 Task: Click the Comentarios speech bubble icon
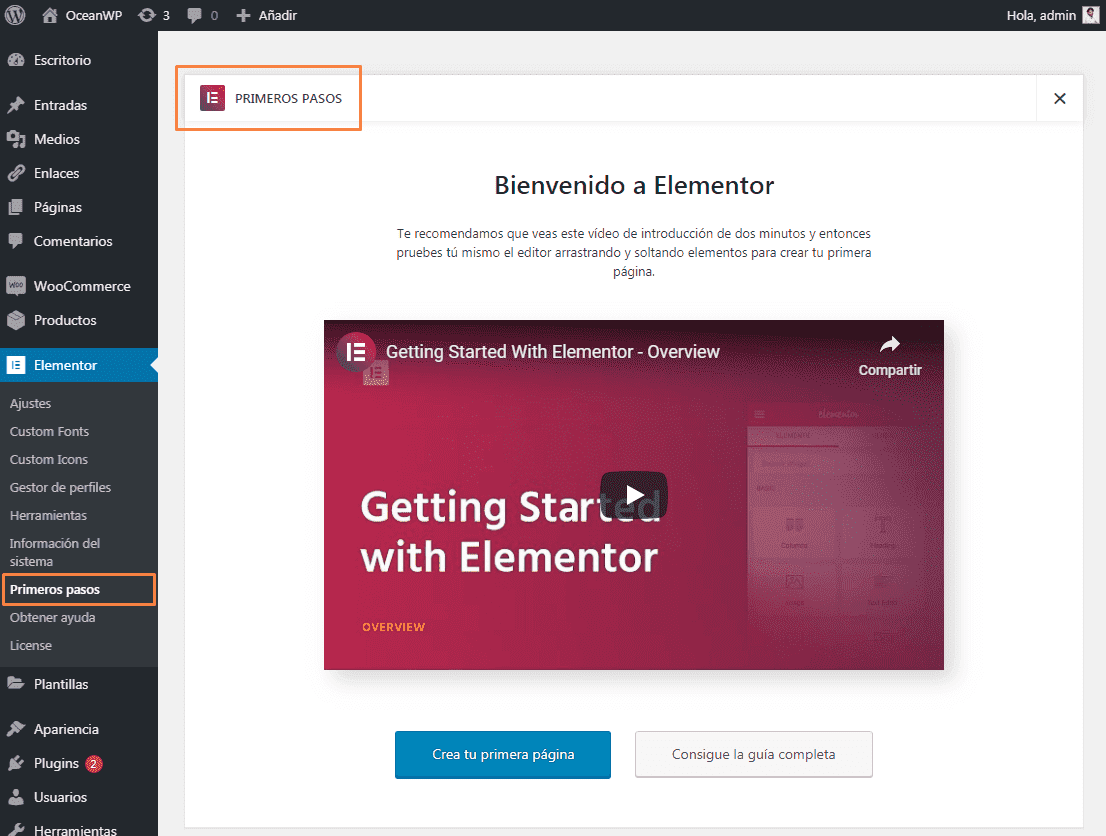tap(16, 241)
